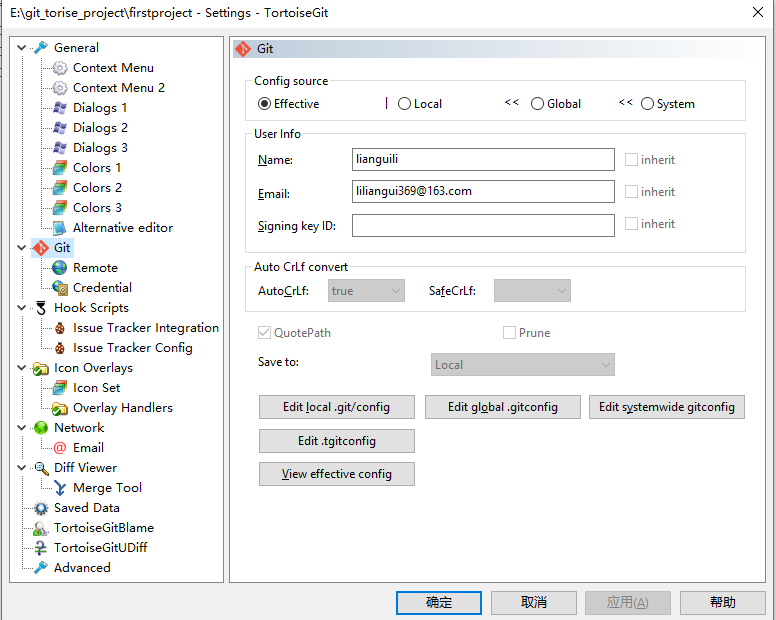Click the Colors 1 palette icon
The height and width of the screenshot is (620, 776).
(60, 168)
